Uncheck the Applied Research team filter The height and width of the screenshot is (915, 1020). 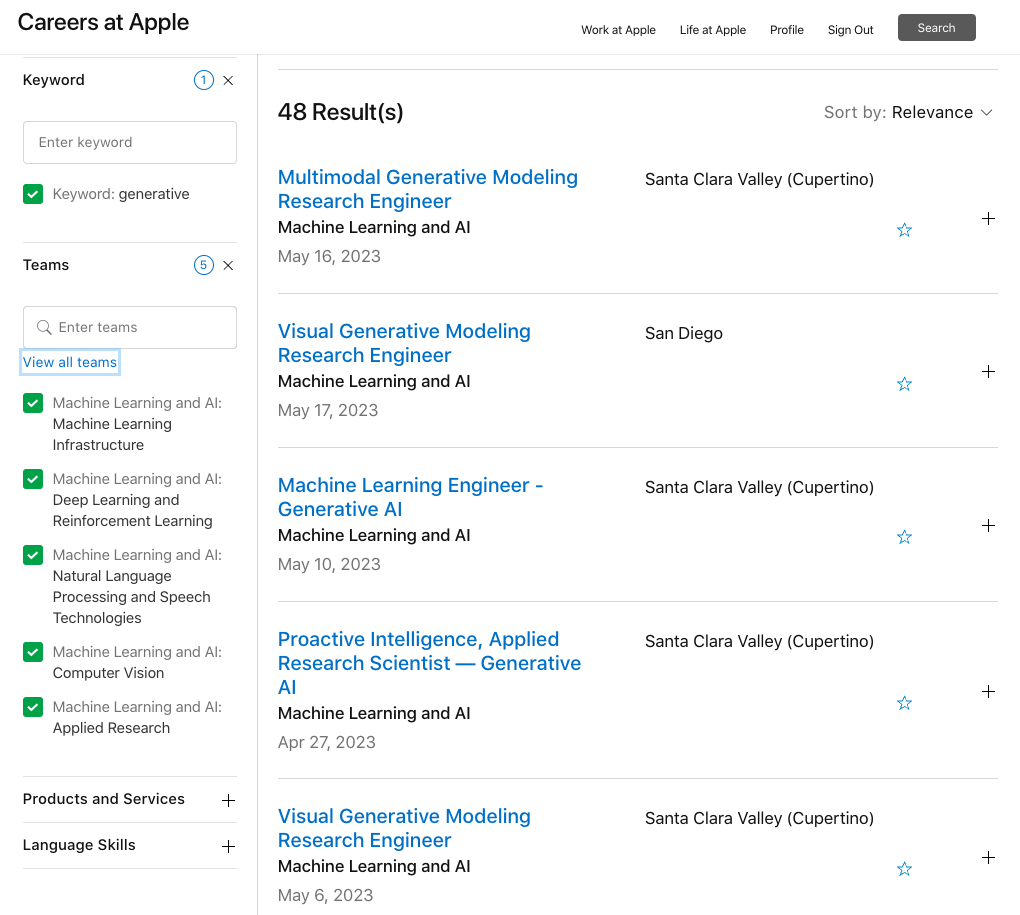pyautogui.click(x=33, y=707)
